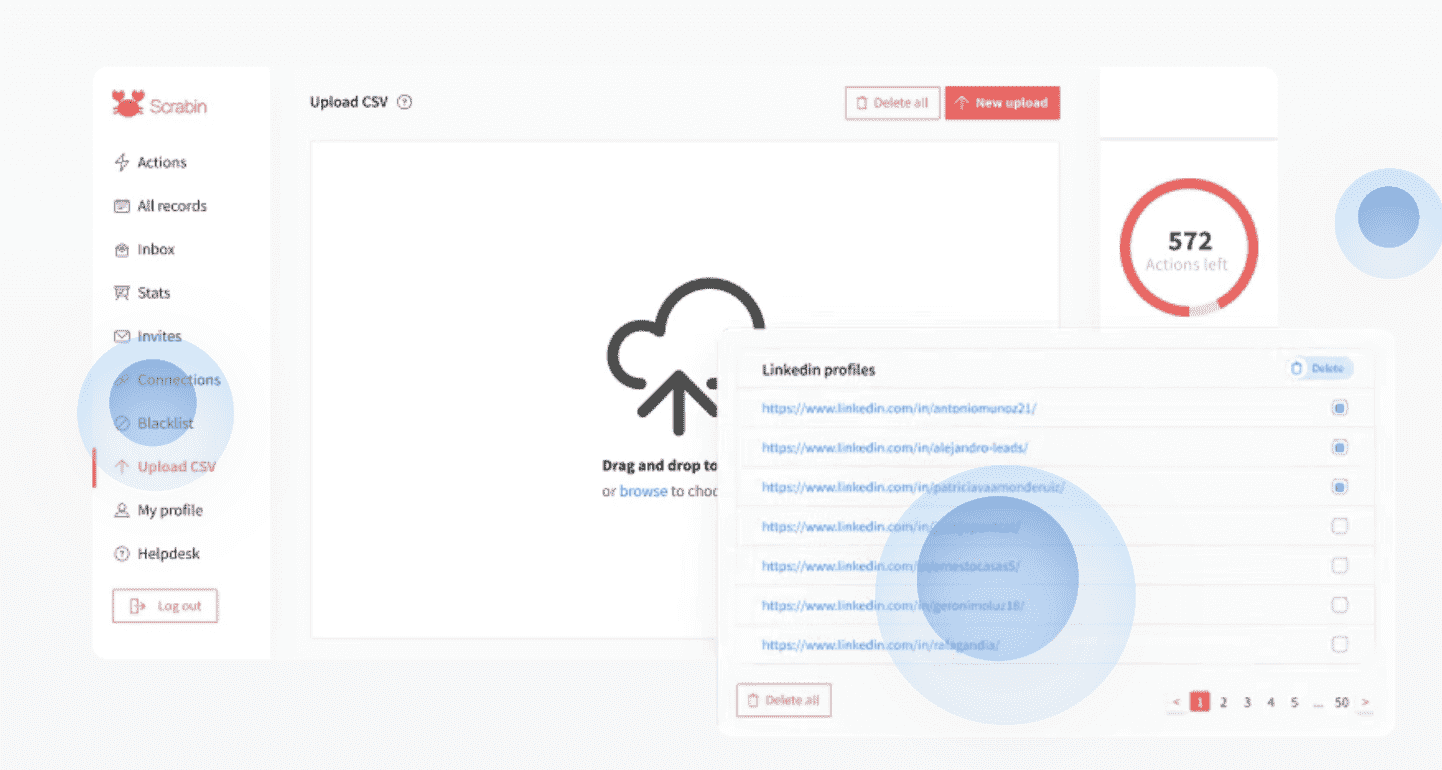Jump to page 50 in pagination
The height and width of the screenshot is (770, 1442).
click(x=1342, y=702)
